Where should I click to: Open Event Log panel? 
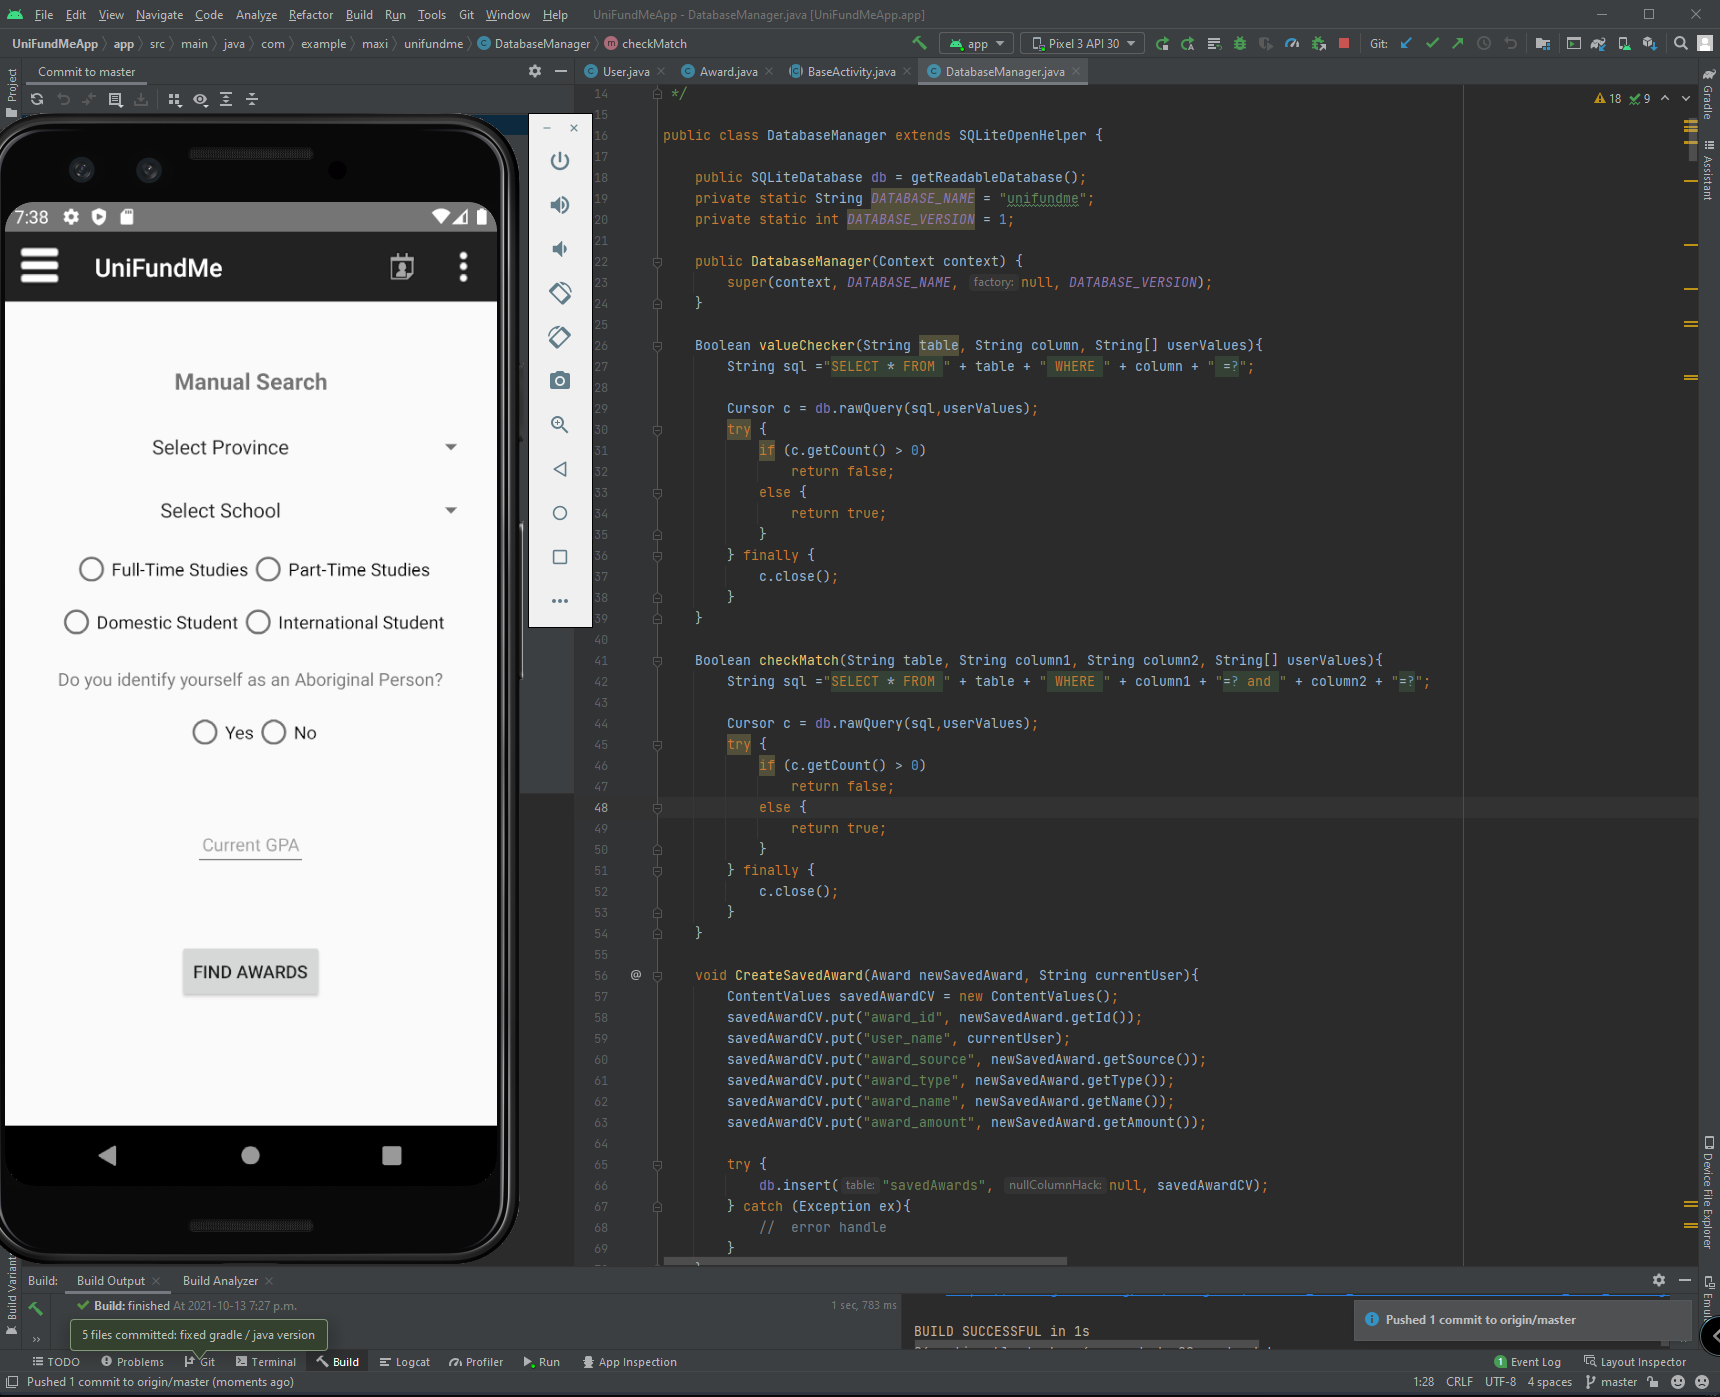[1527, 1362]
